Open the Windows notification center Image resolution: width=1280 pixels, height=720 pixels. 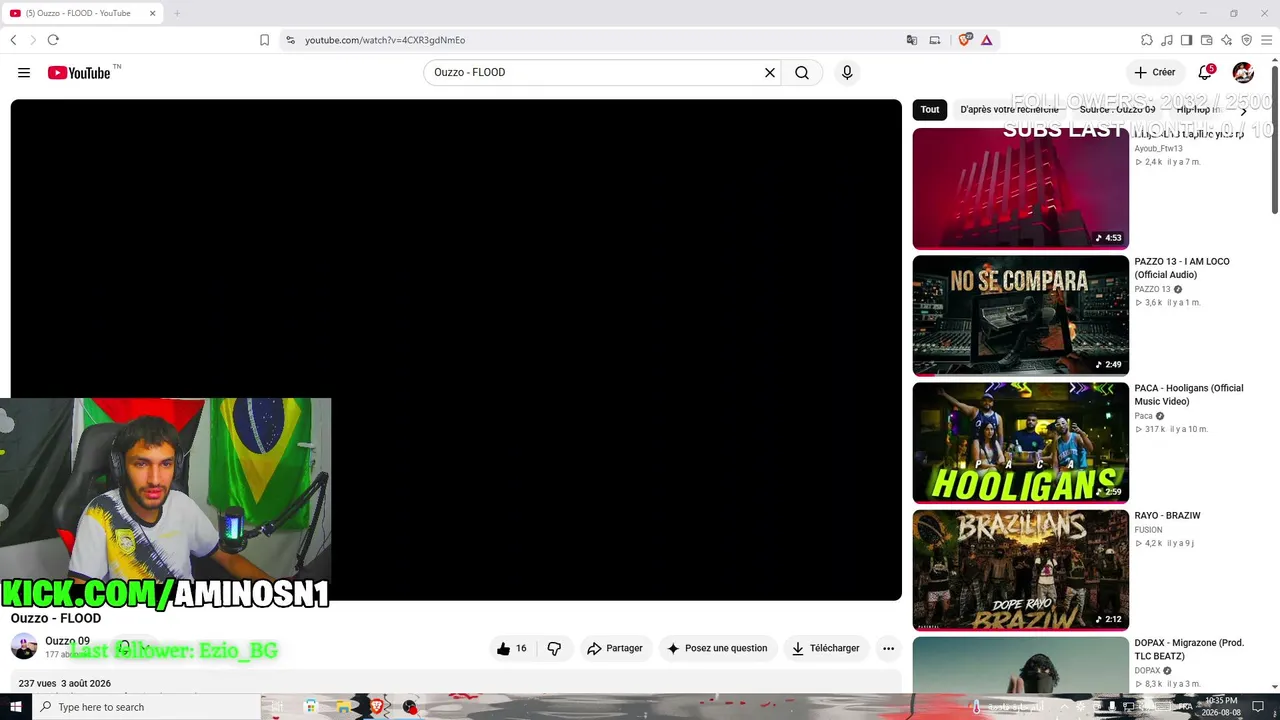click(1258, 707)
